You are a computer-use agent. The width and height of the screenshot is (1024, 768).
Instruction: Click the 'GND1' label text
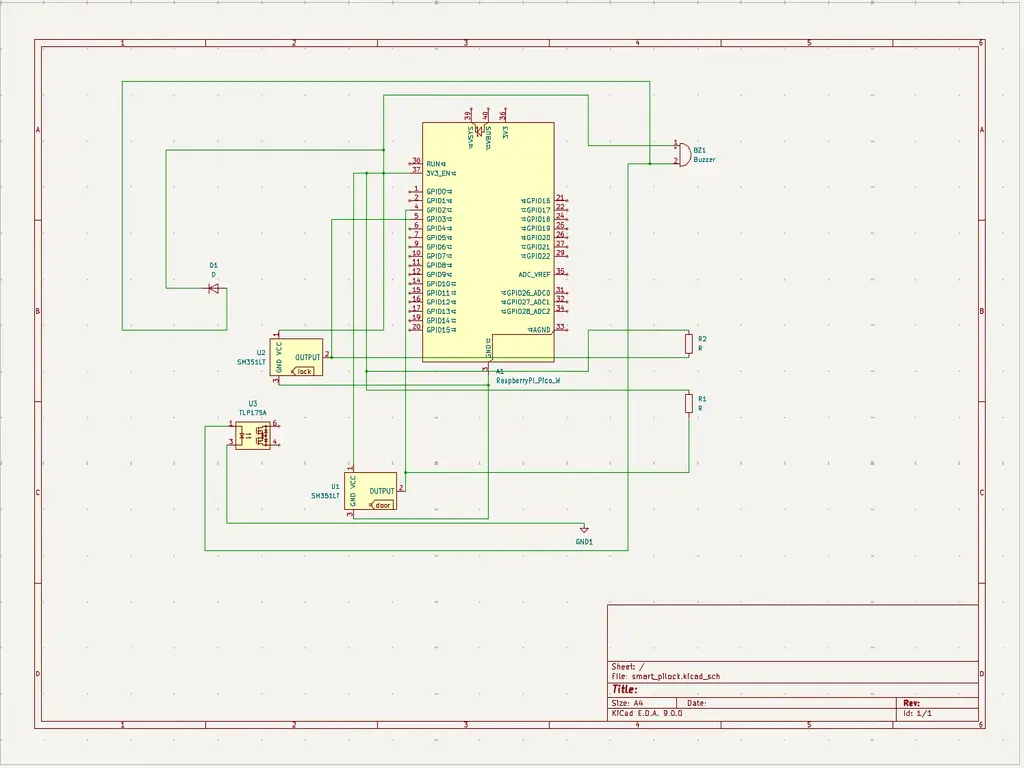click(584, 542)
